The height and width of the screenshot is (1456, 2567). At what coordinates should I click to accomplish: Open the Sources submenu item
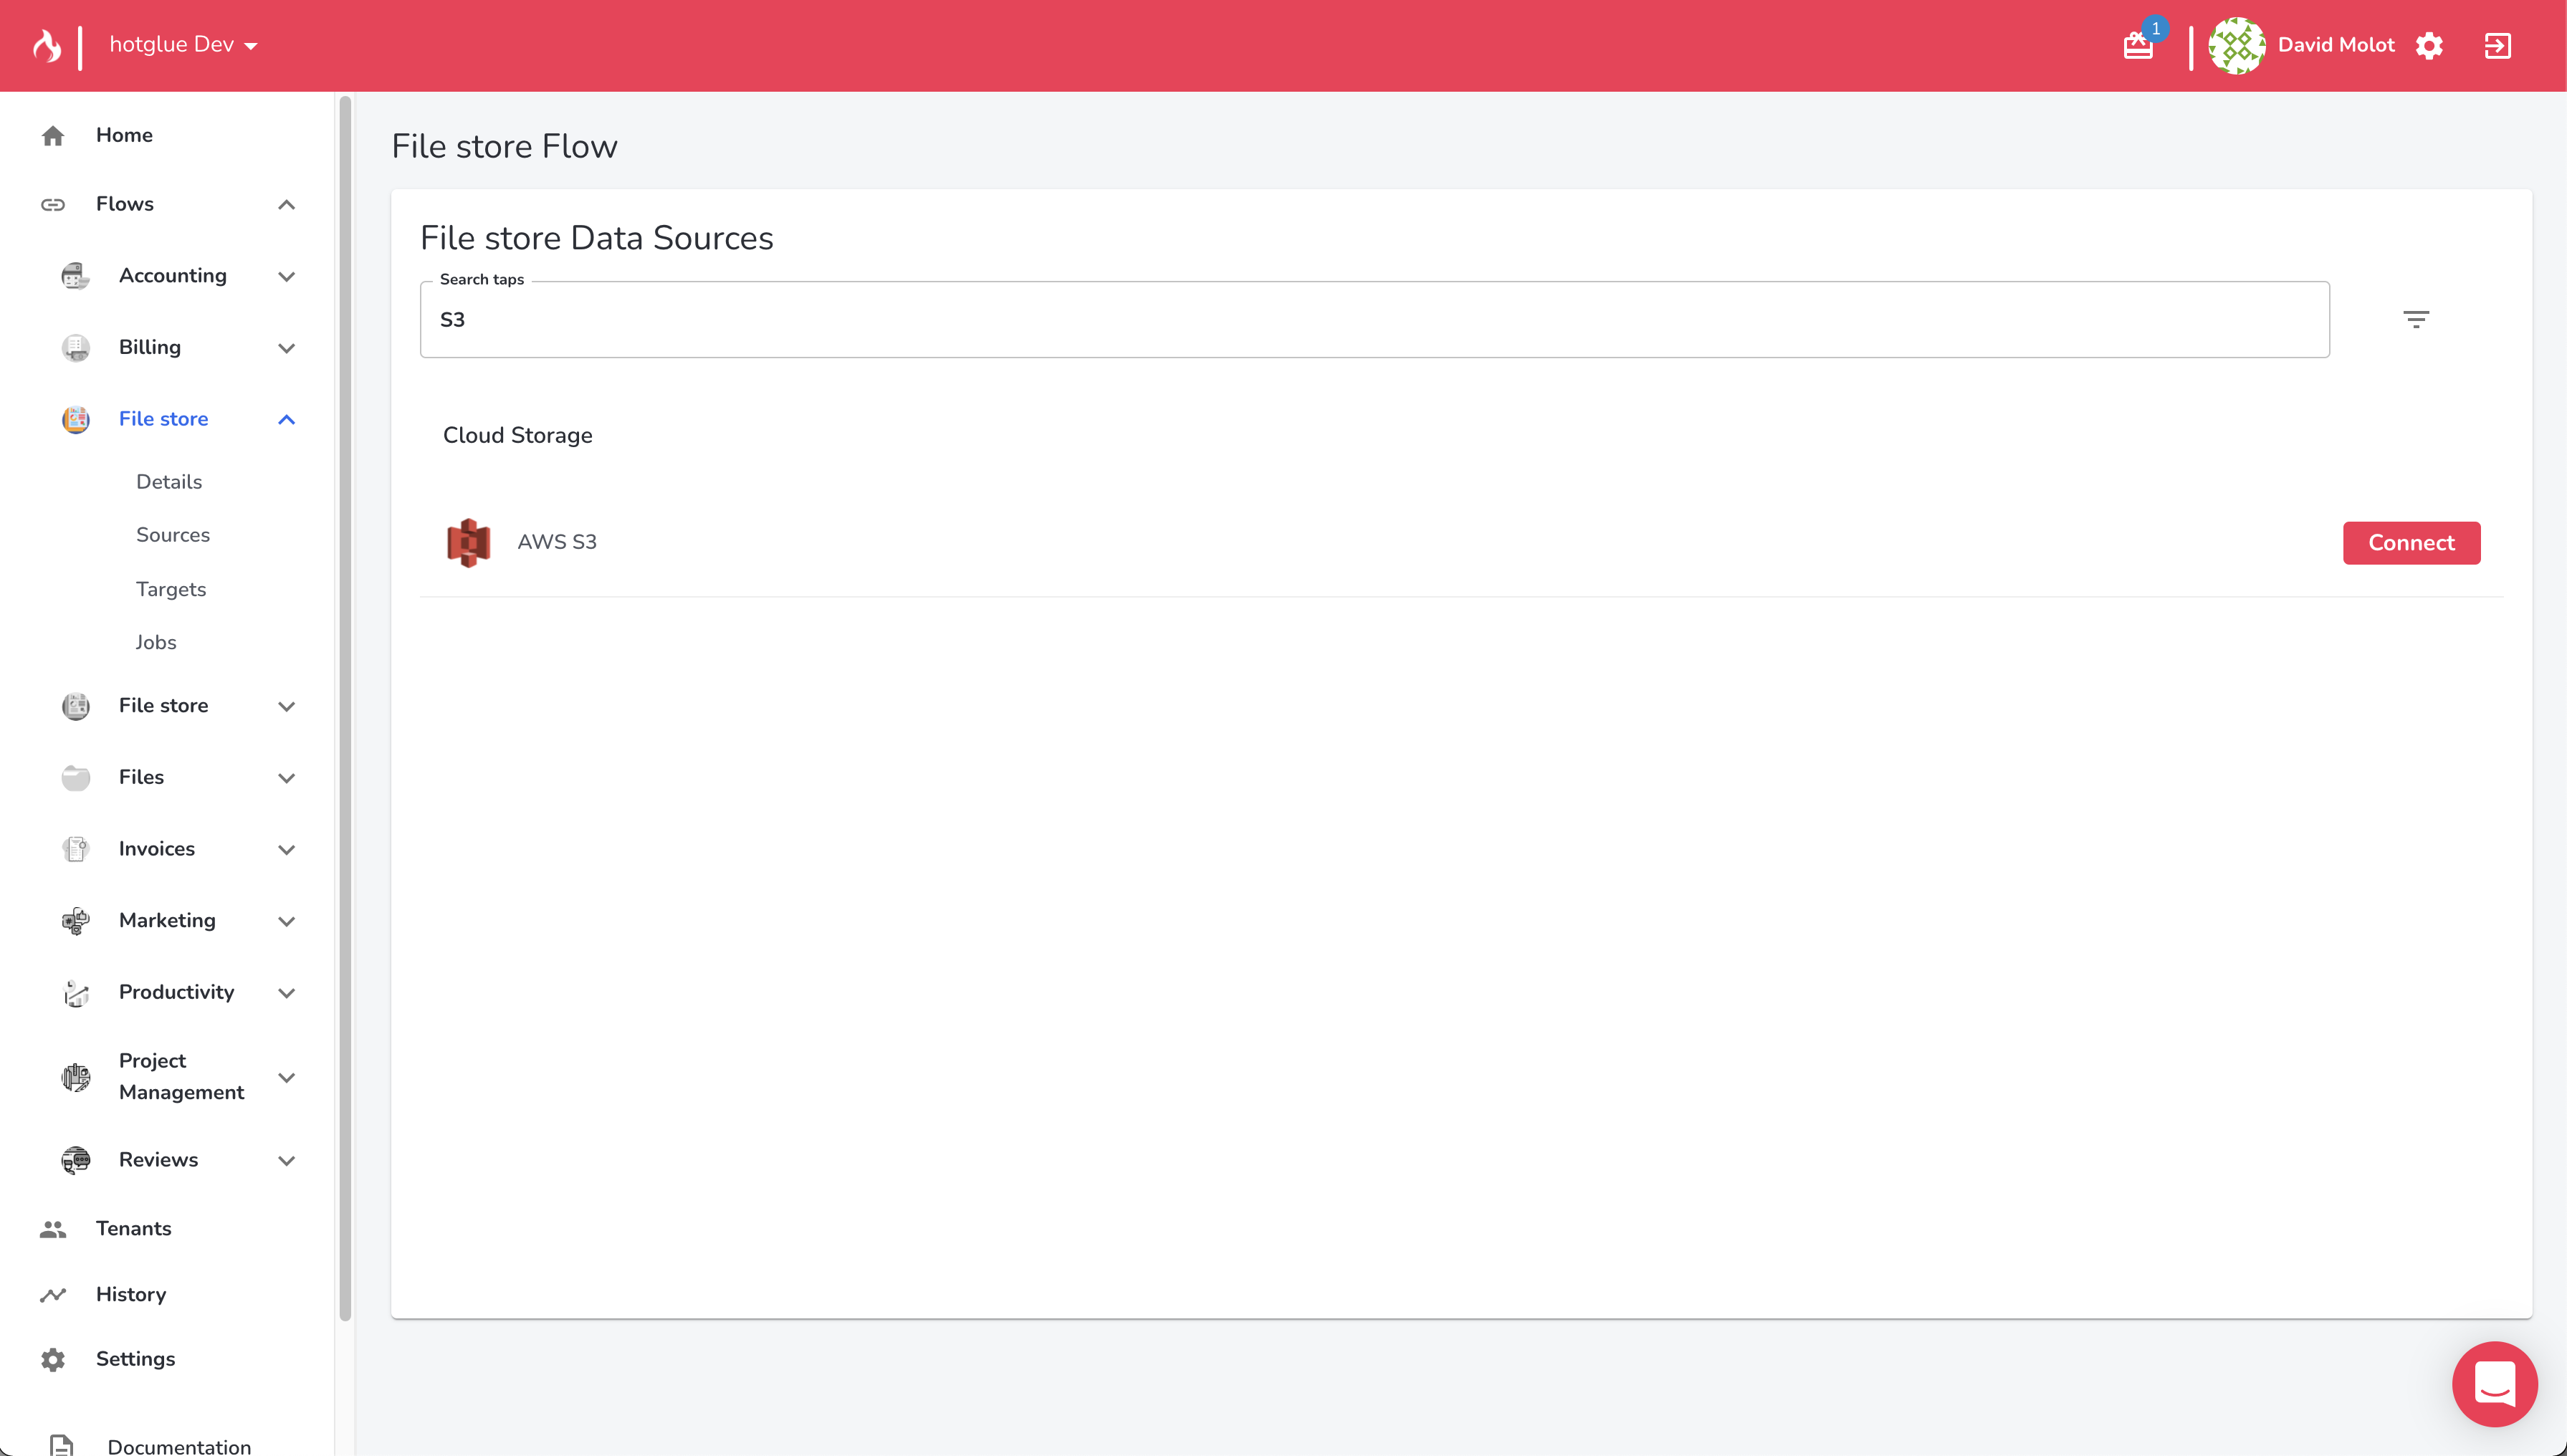[173, 535]
